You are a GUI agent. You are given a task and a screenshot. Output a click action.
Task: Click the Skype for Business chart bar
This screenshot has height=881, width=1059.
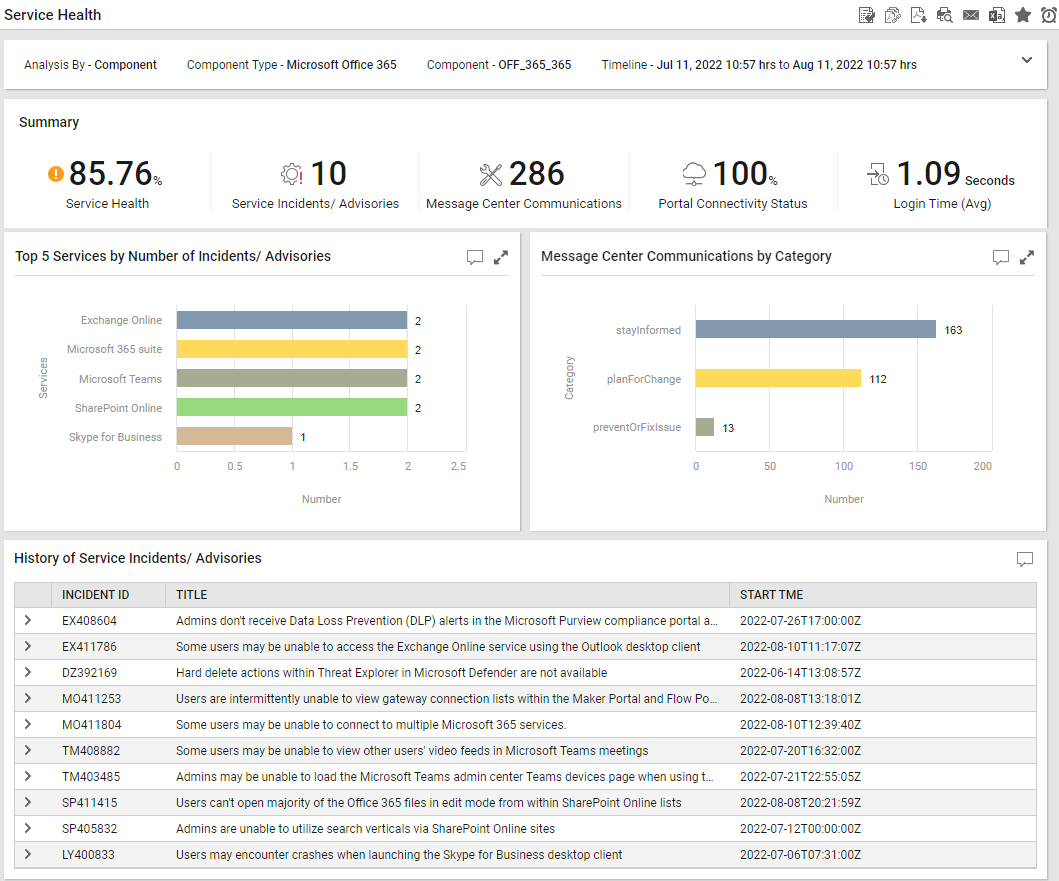(234, 436)
